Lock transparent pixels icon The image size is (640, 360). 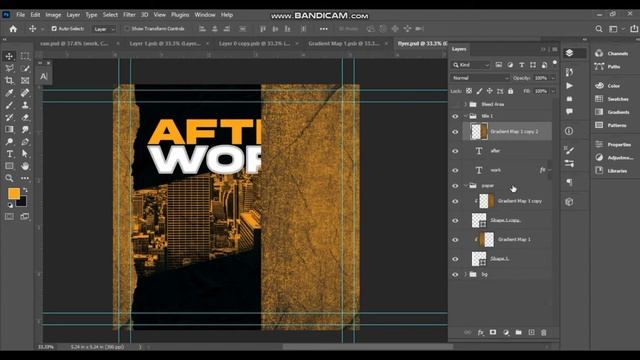tap(469, 91)
